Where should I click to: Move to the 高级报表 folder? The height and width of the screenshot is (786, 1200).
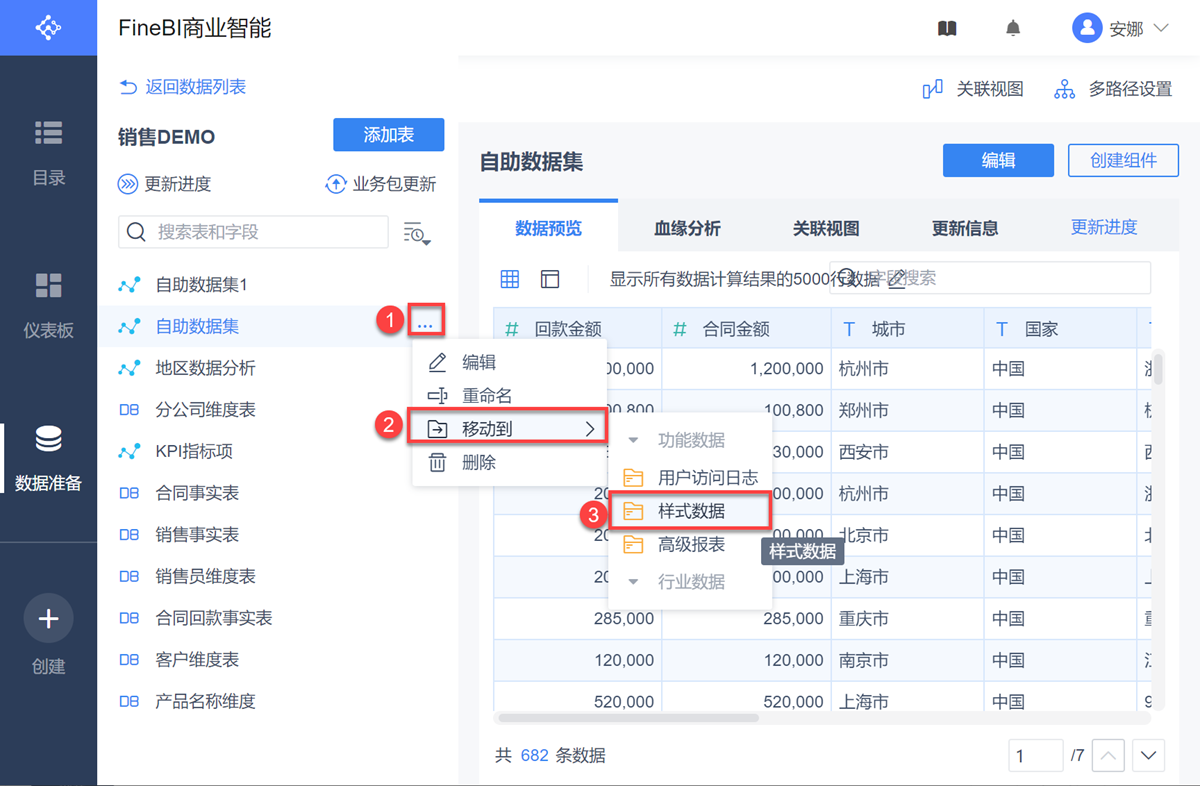[690, 545]
